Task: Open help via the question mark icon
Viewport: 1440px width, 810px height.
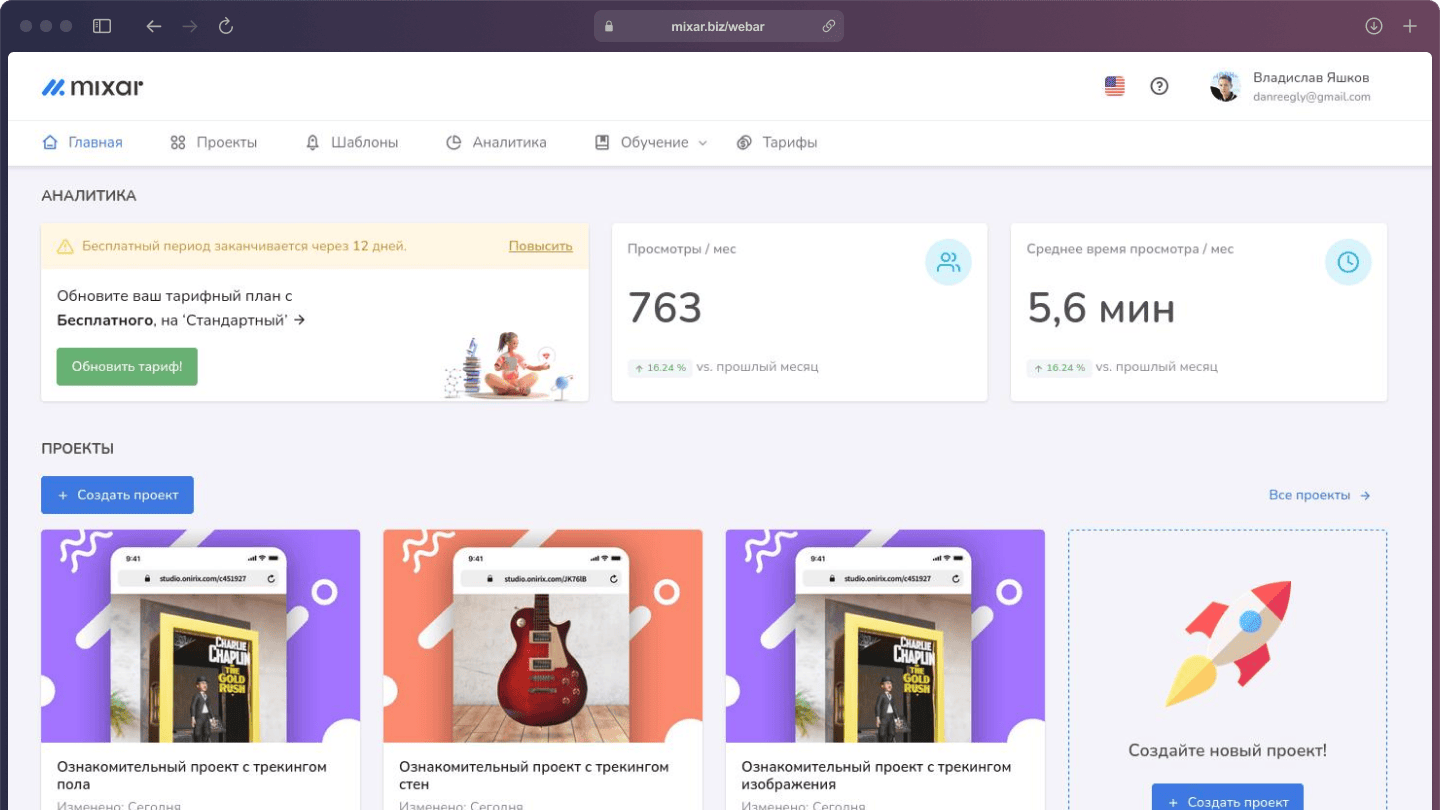Action: point(1159,86)
